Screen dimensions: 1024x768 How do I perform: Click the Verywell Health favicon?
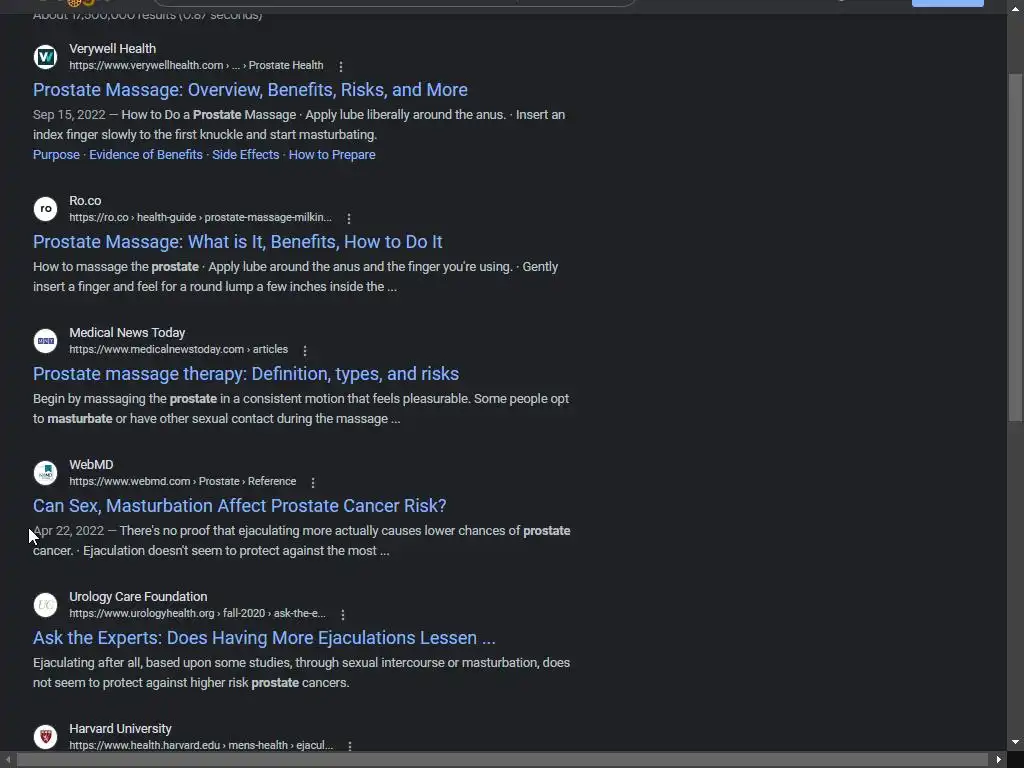(46, 57)
